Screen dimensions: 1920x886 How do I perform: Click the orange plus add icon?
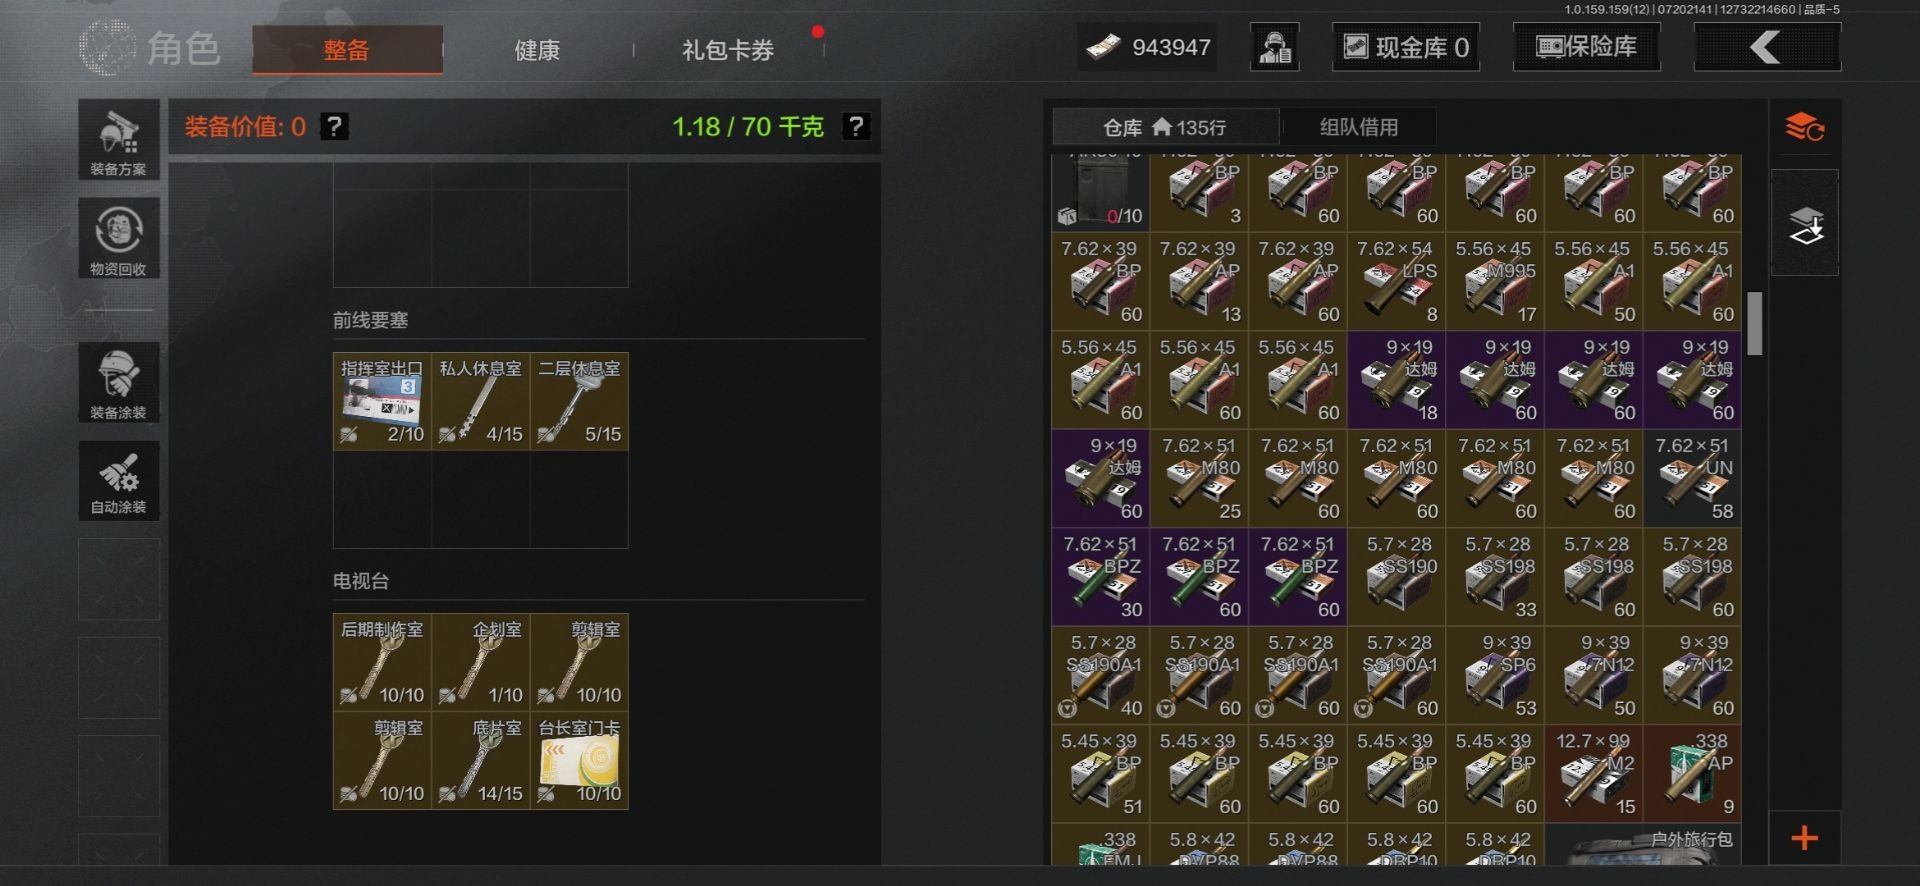pyautogui.click(x=1804, y=838)
